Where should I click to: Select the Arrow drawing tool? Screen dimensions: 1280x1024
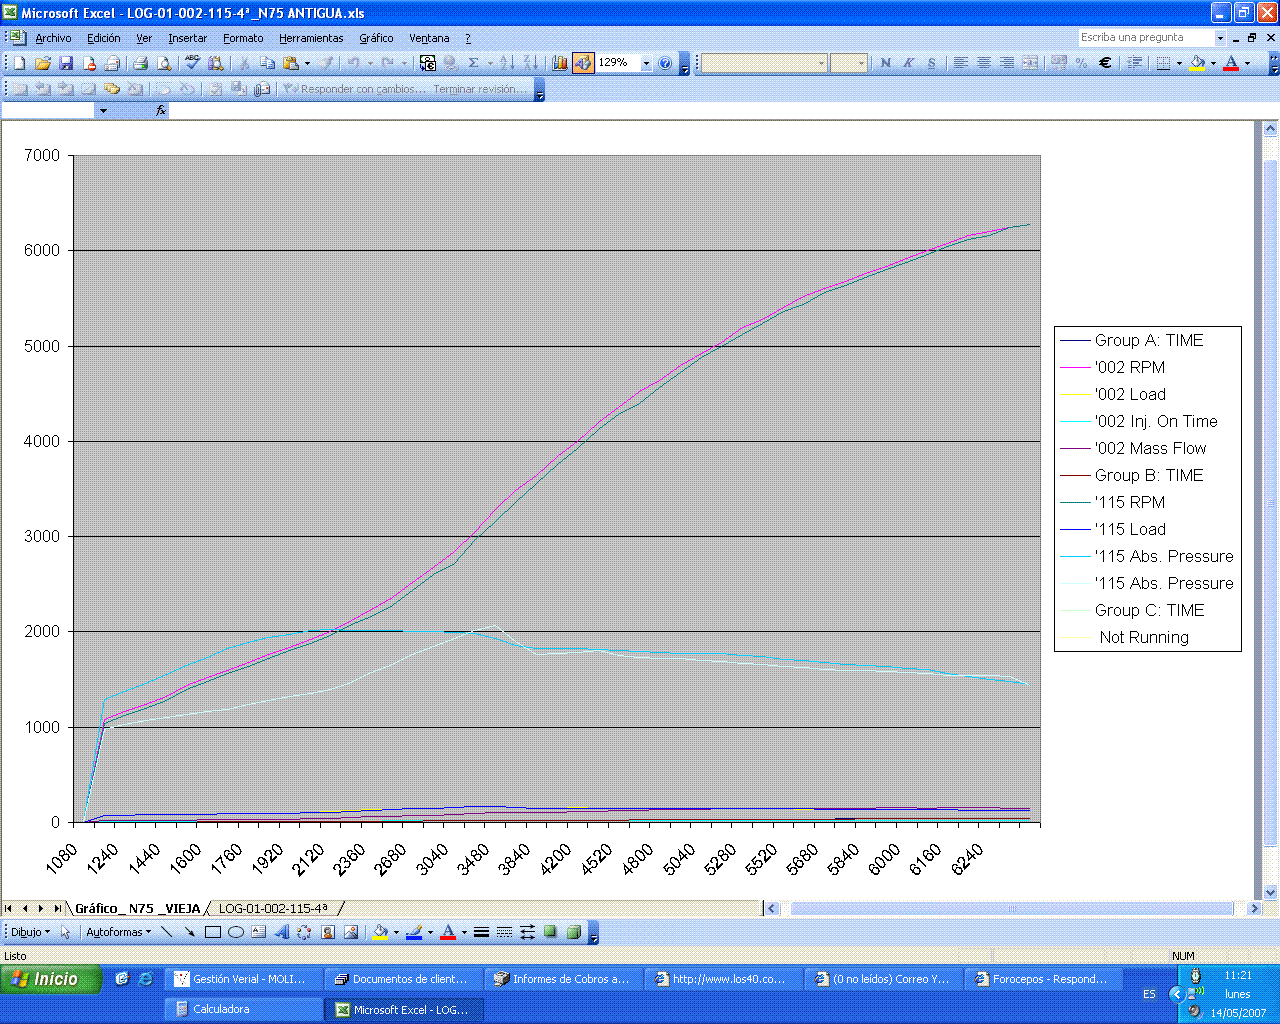(x=189, y=932)
